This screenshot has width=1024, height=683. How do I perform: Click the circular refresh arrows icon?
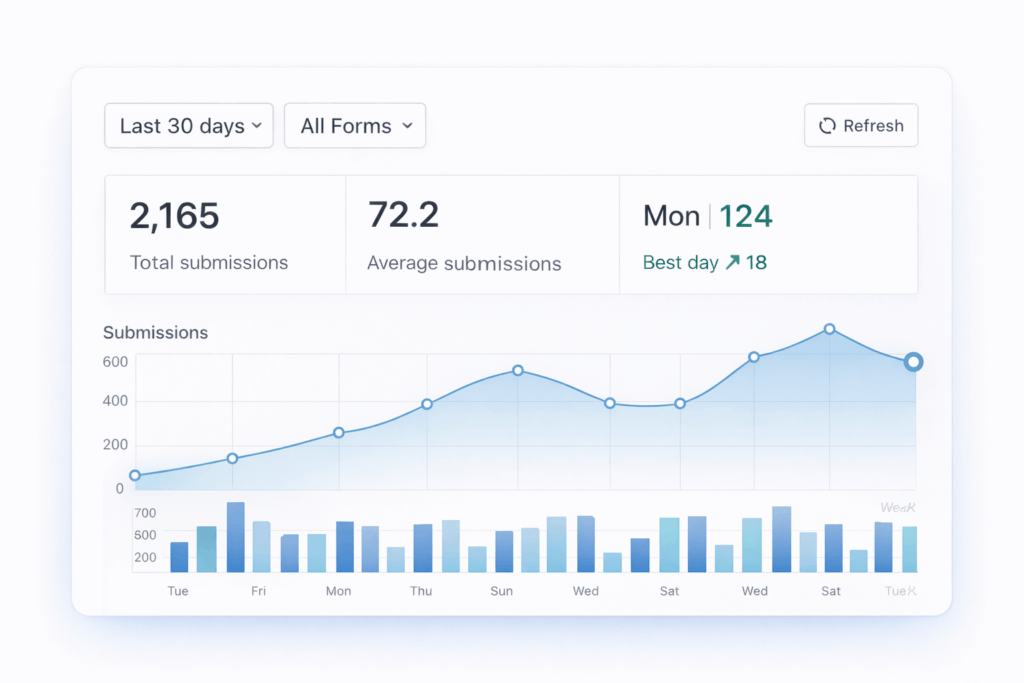[x=827, y=126]
